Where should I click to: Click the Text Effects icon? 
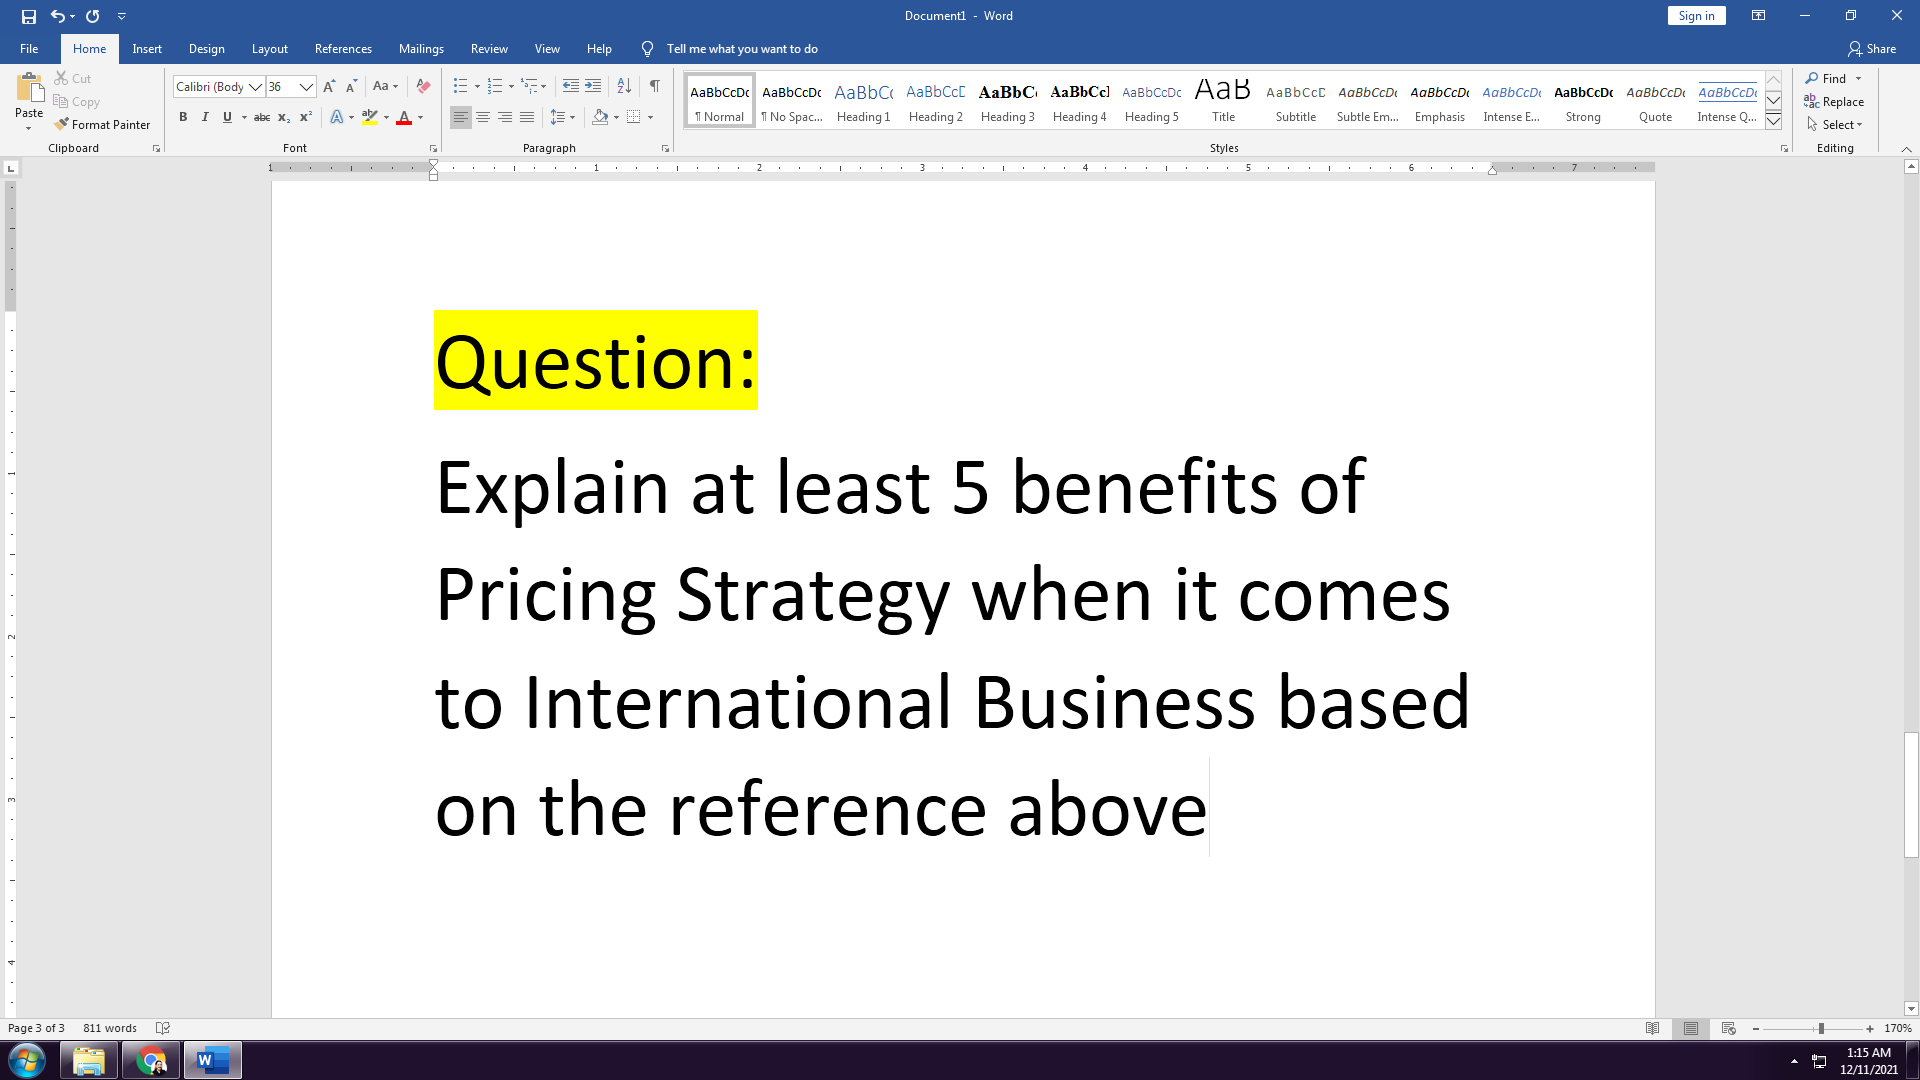pyautogui.click(x=337, y=117)
